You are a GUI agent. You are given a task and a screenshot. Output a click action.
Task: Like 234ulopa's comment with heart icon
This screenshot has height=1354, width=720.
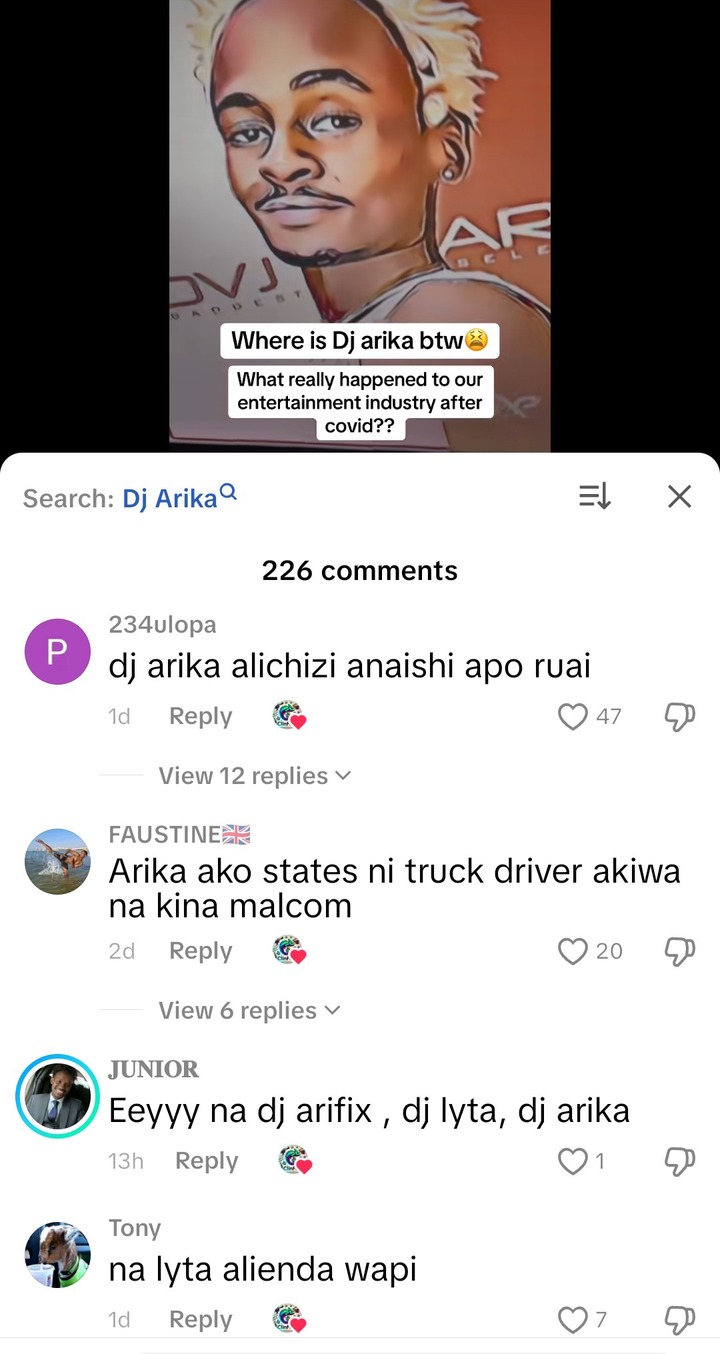pos(573,716)
